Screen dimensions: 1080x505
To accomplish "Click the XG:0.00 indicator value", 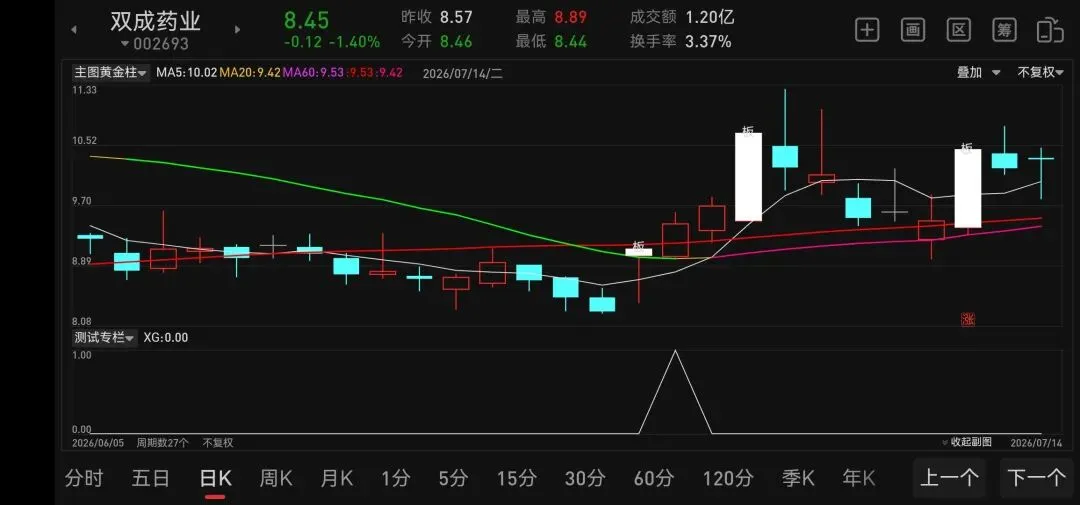I will [x=165, y=338].
